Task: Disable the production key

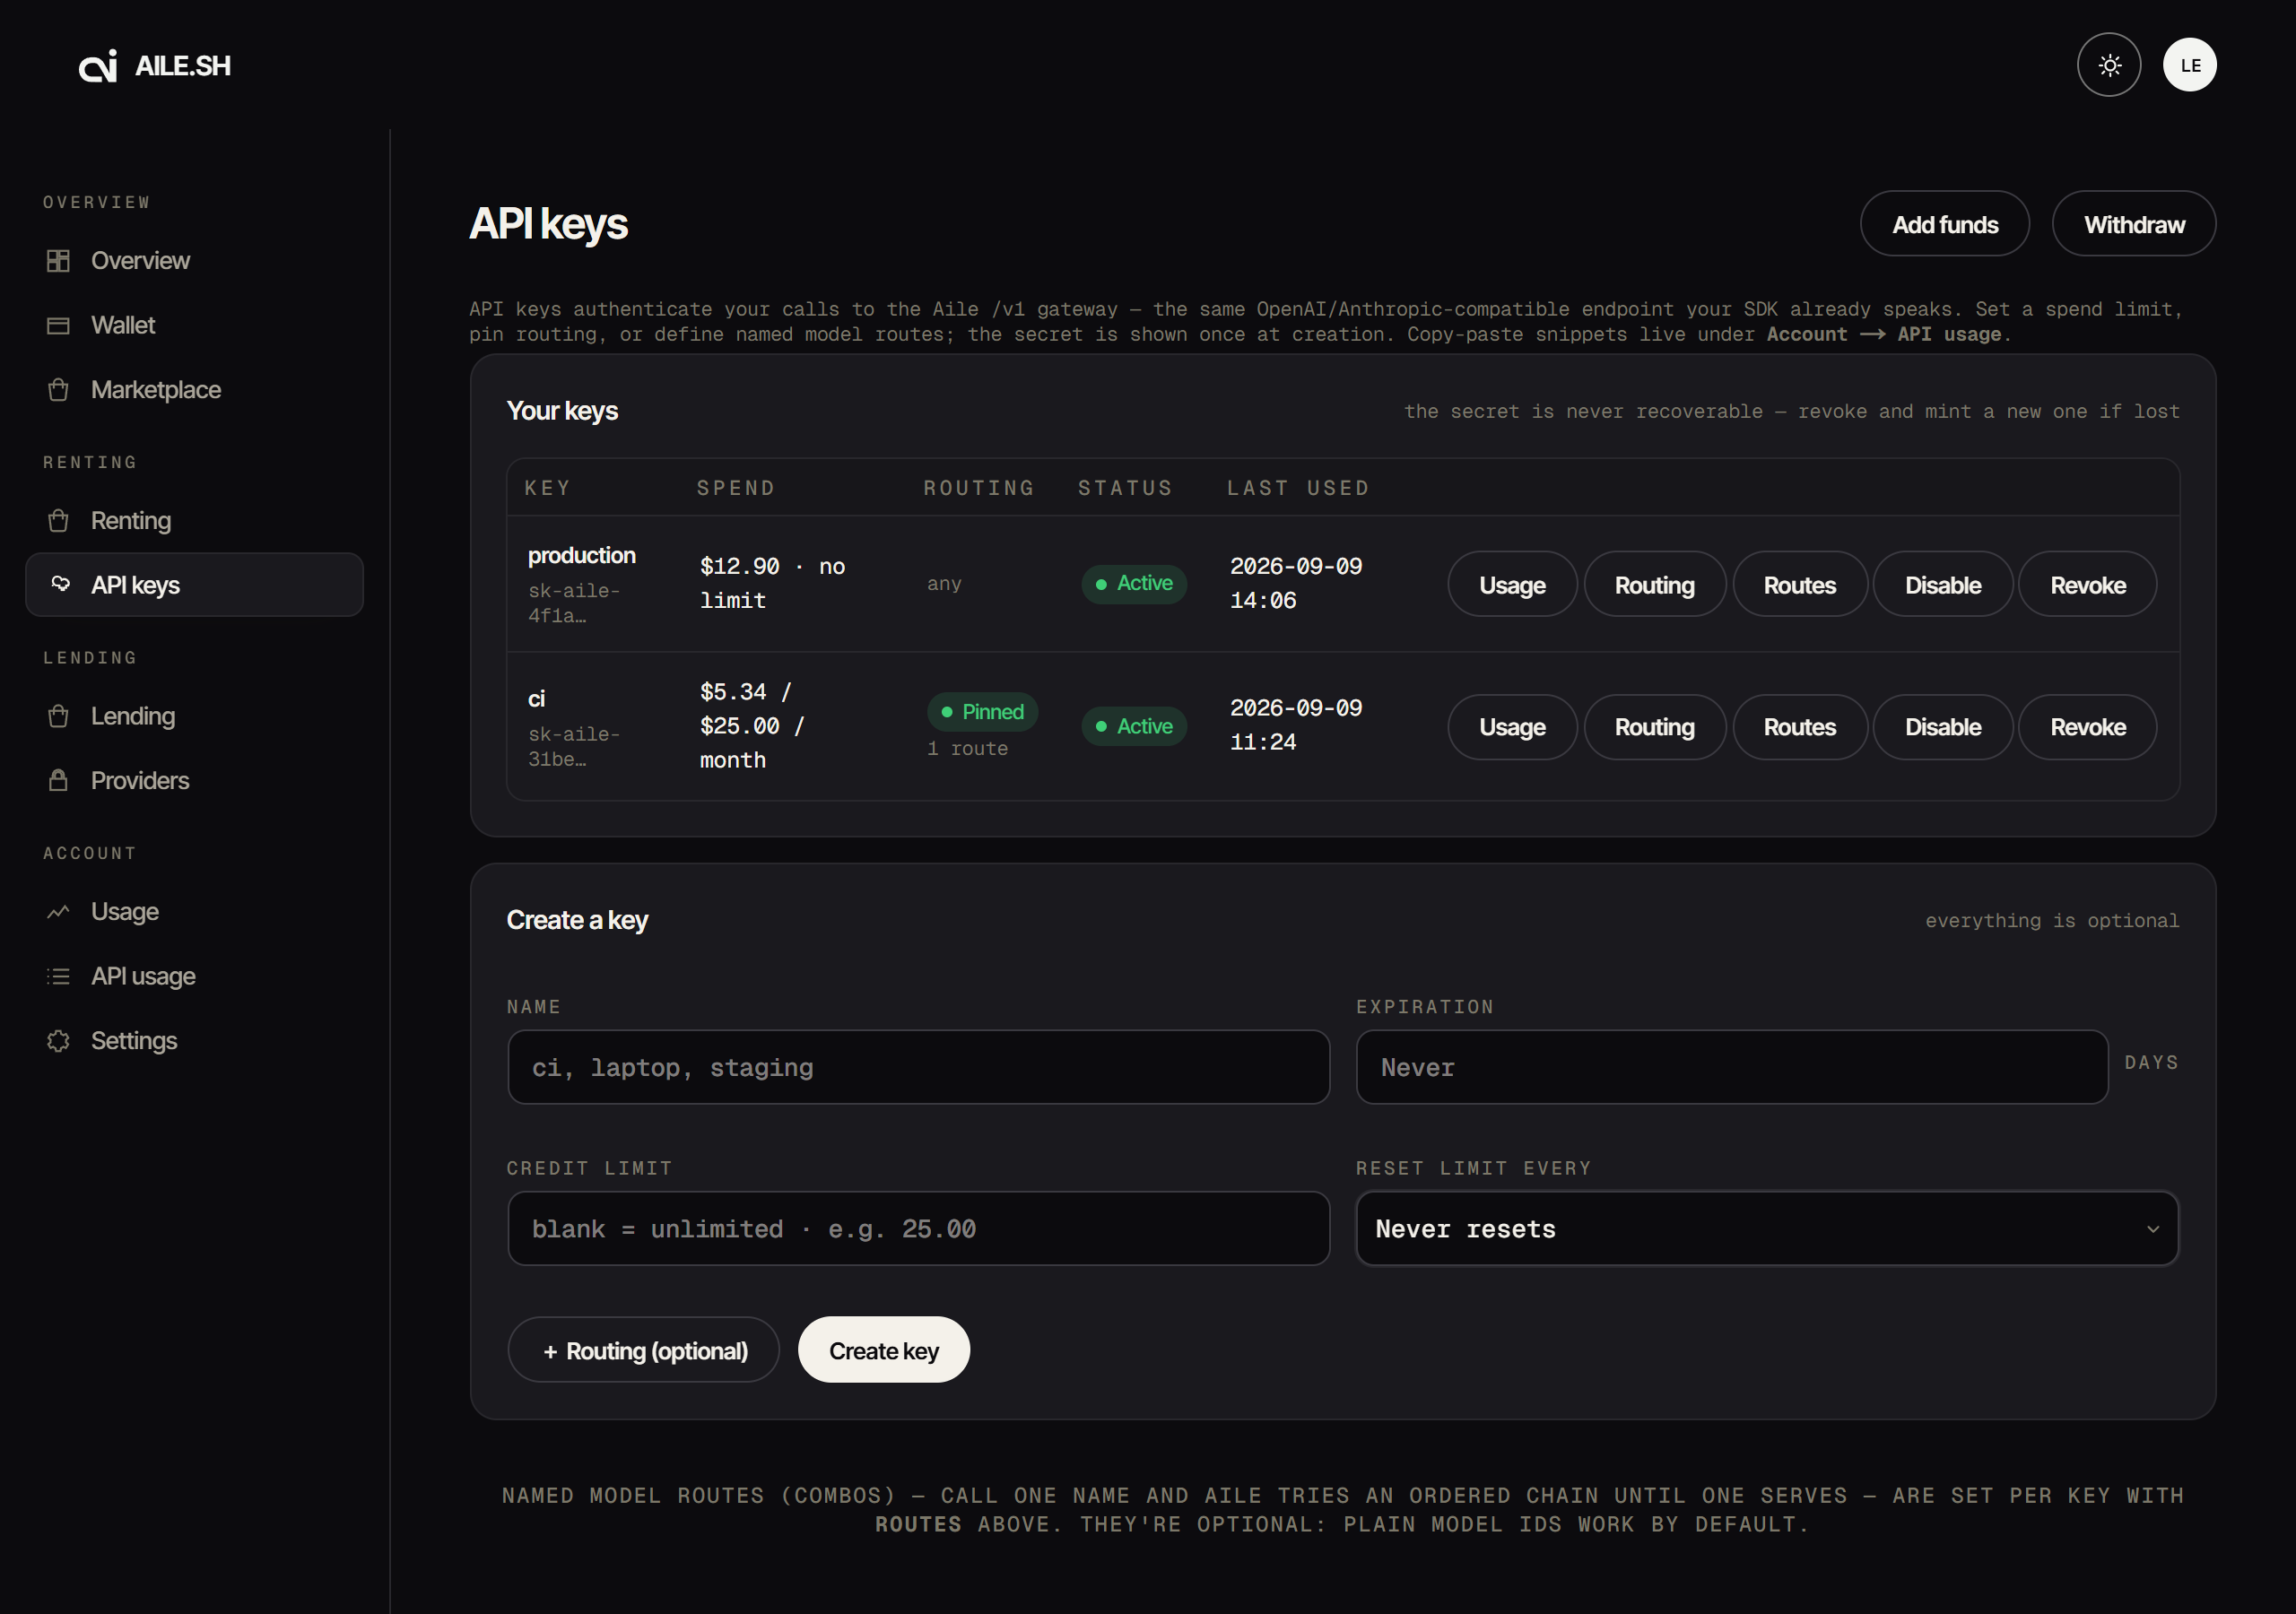Action: tap(1942, 585)
